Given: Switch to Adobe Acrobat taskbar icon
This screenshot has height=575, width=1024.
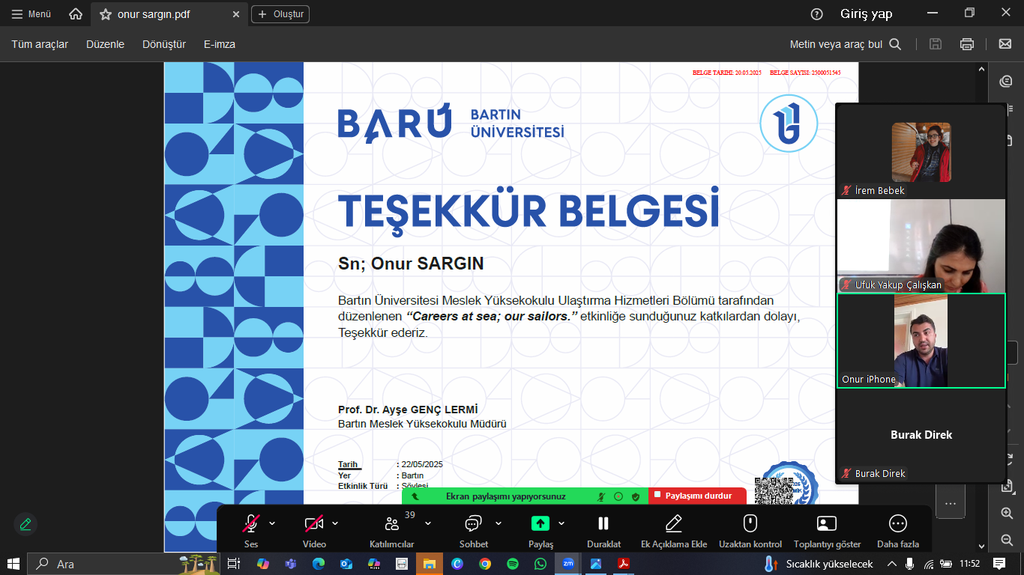Looking at the screenshot, I should pyautogui.click(x=624, y=563).
